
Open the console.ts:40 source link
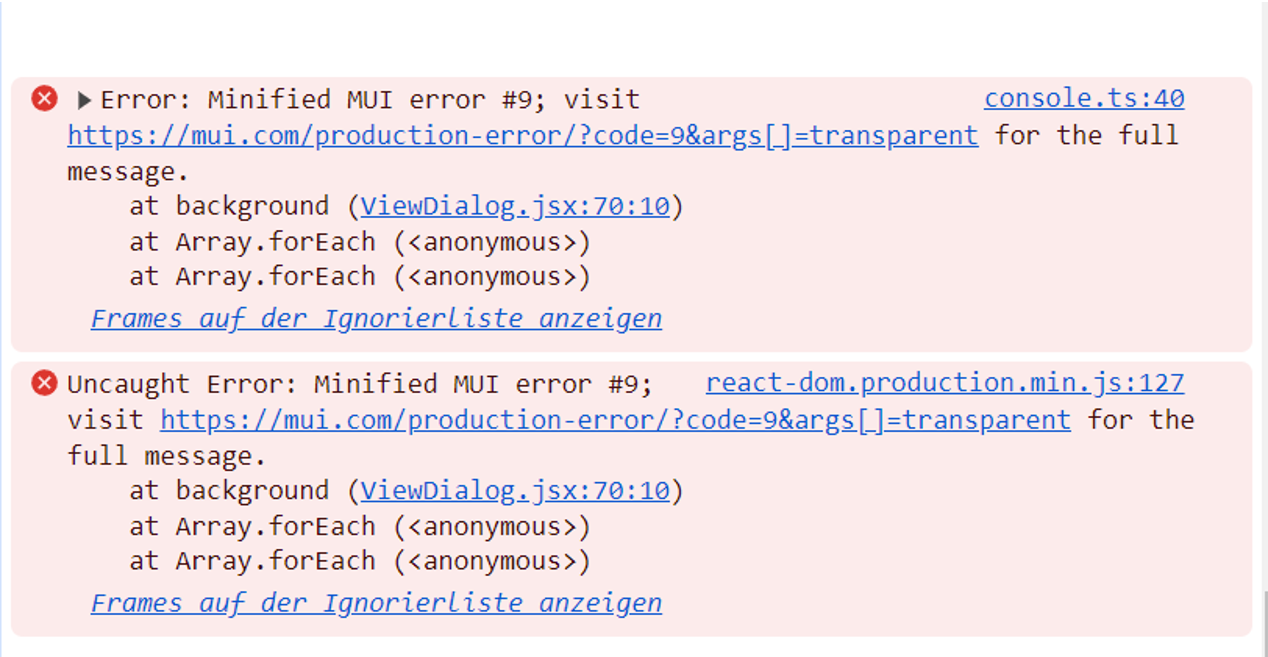(x=1084, y=99)
